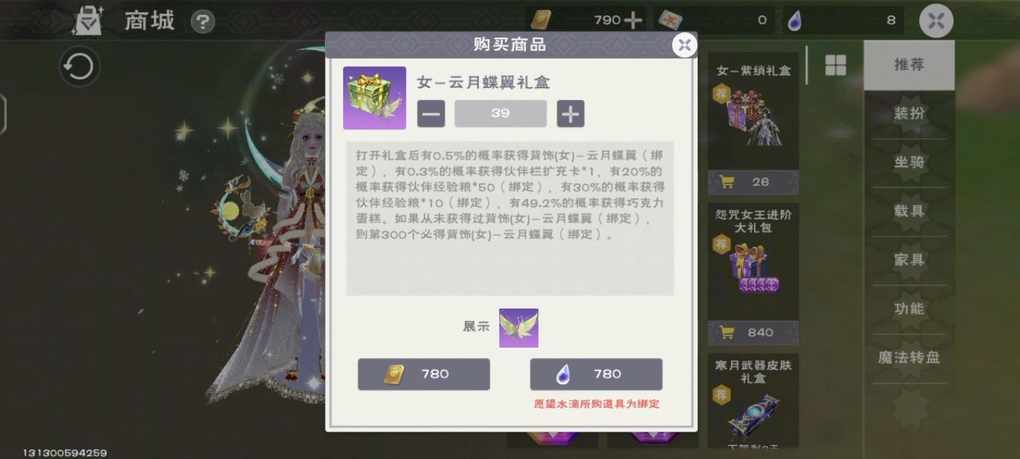Open the 装扮 category tab
The width and height of the screenshot is (1020, 459).
click(x=909, y=114)
